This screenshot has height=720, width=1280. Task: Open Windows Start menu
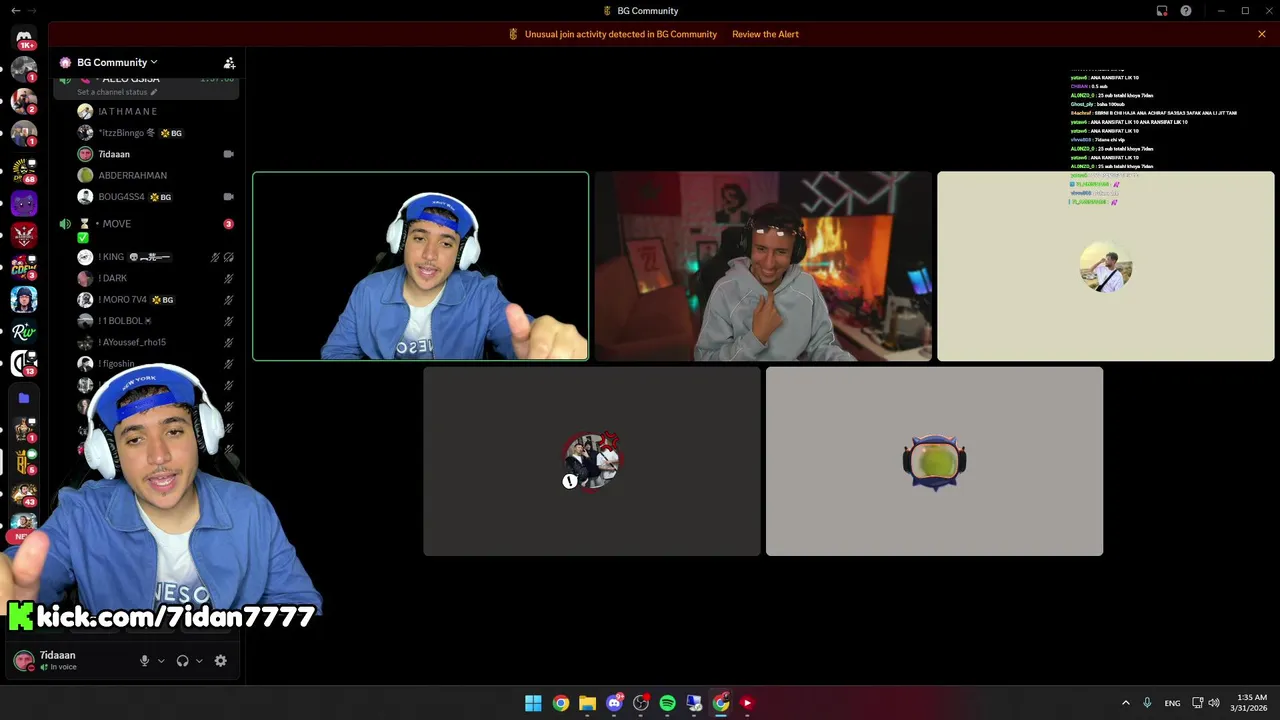coord(533,703)
